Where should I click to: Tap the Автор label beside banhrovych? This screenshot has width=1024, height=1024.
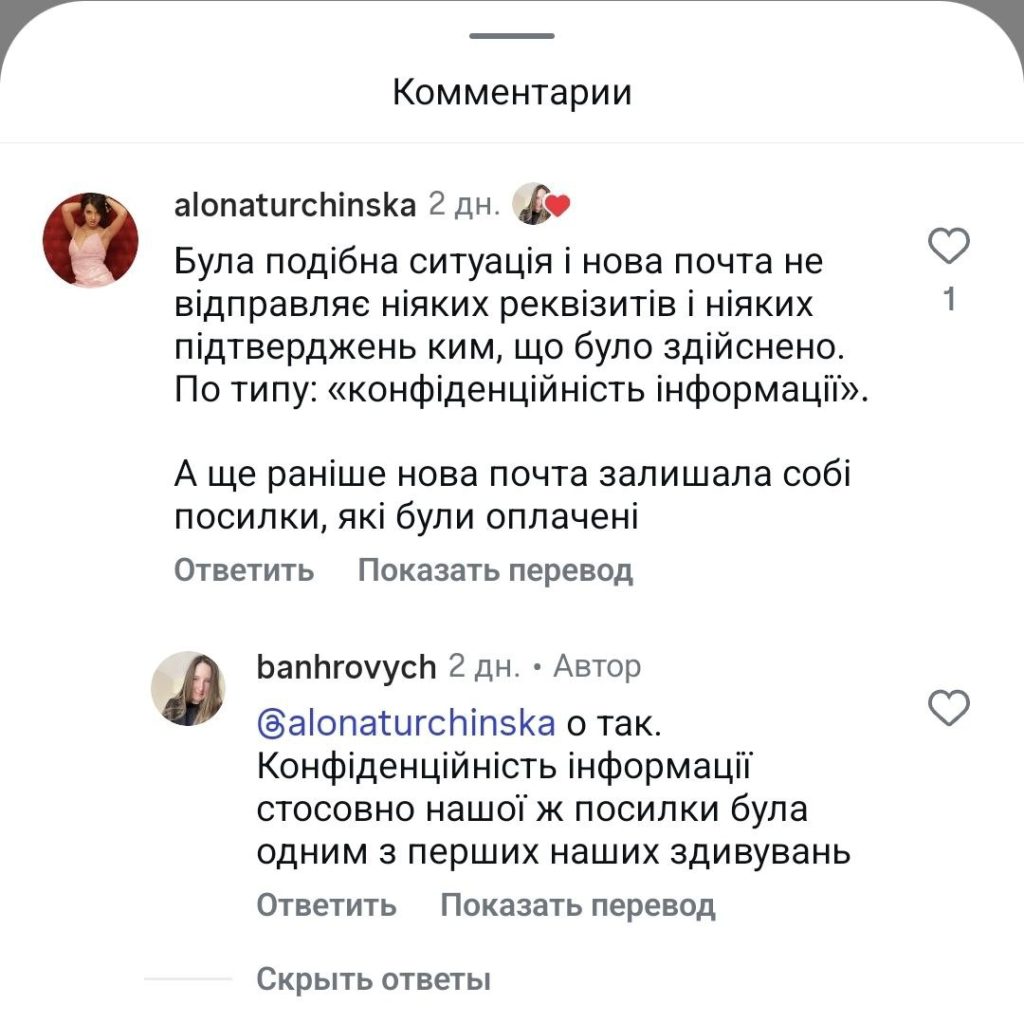597,667
